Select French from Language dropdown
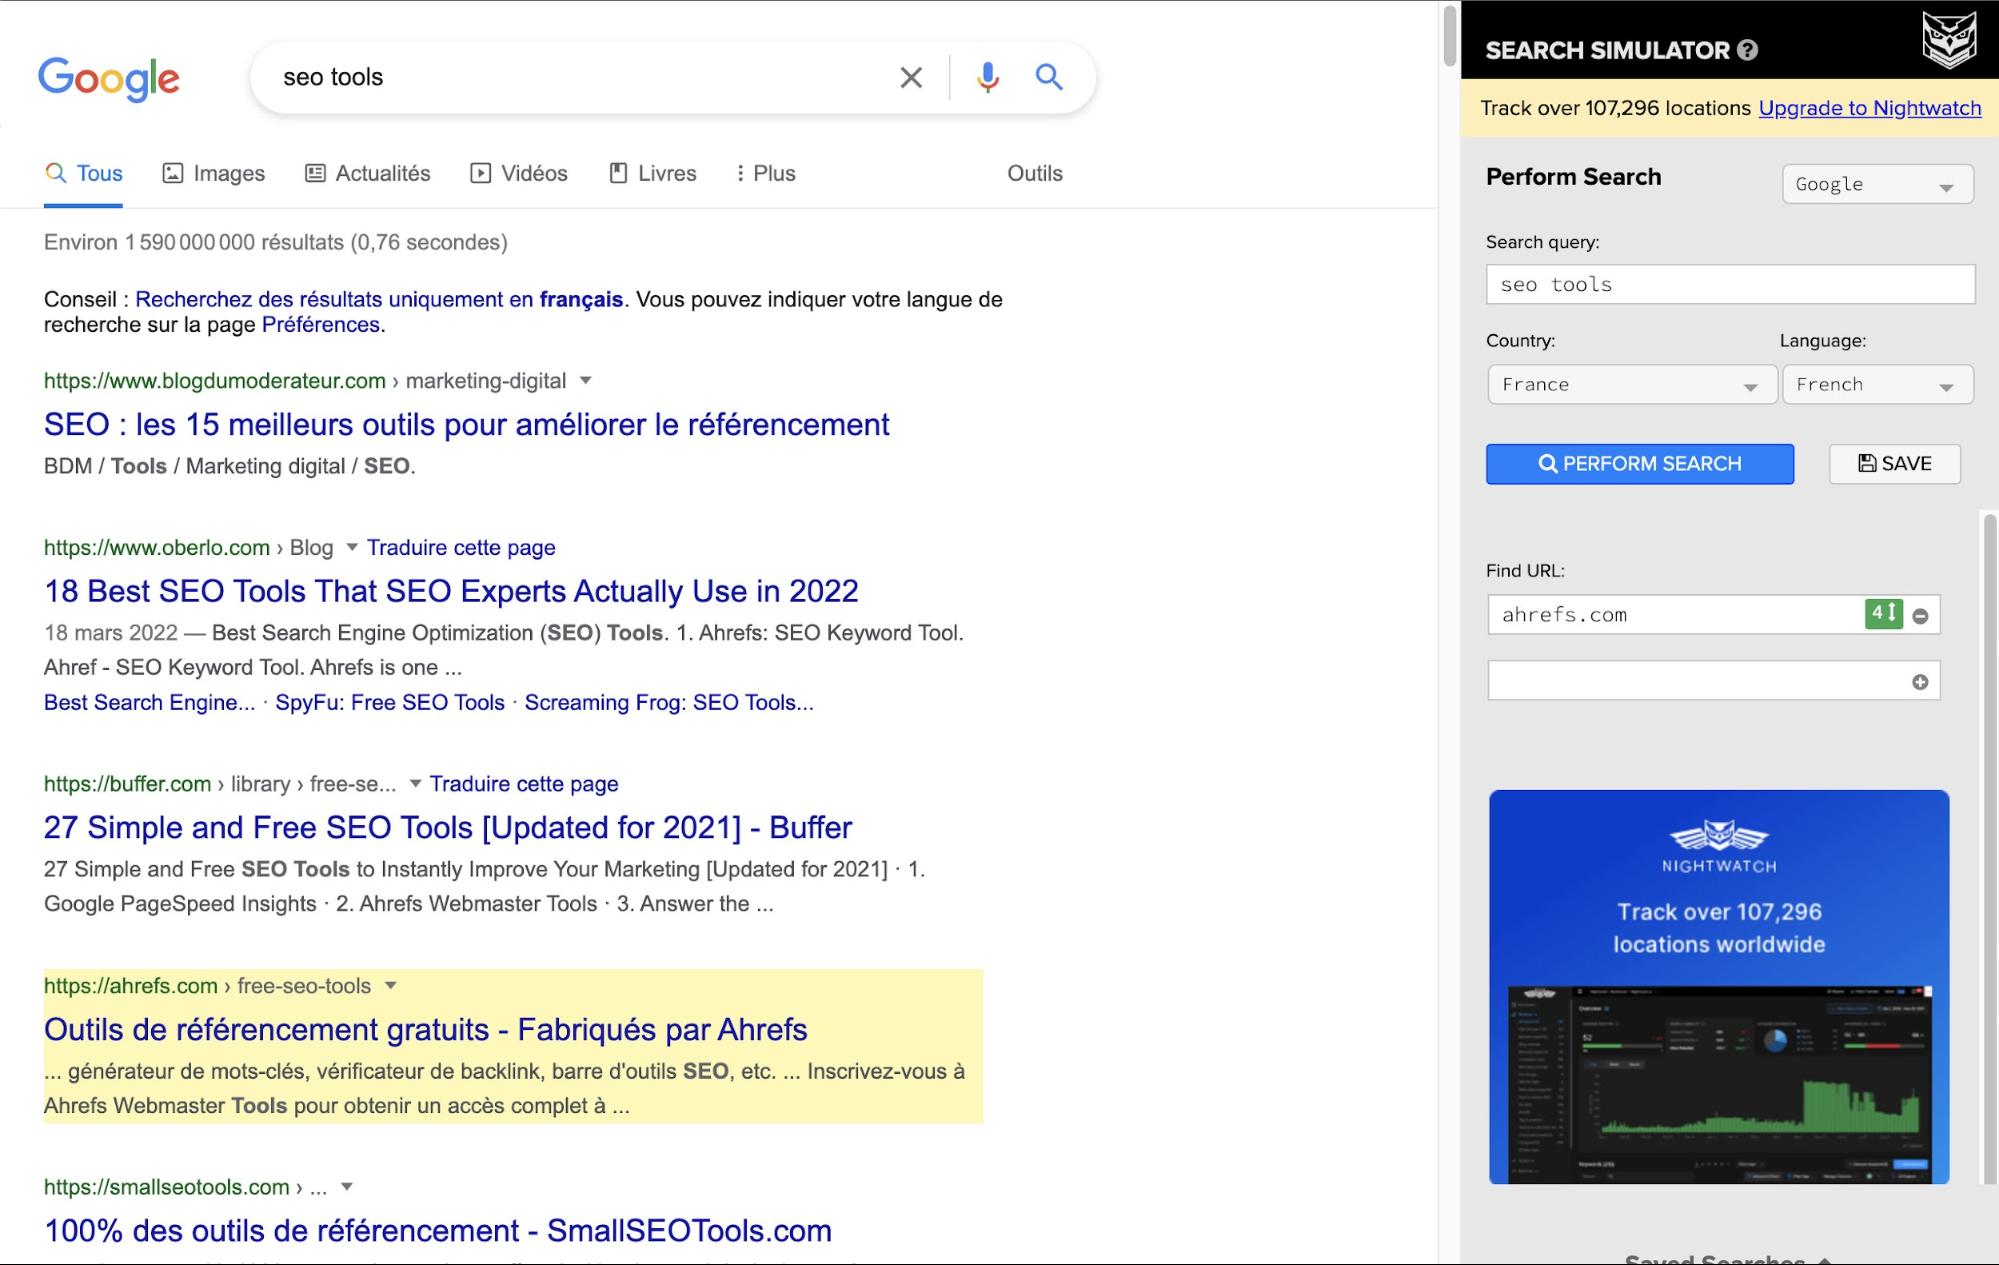The image size is (1999, 1265). click(1875, 383)
